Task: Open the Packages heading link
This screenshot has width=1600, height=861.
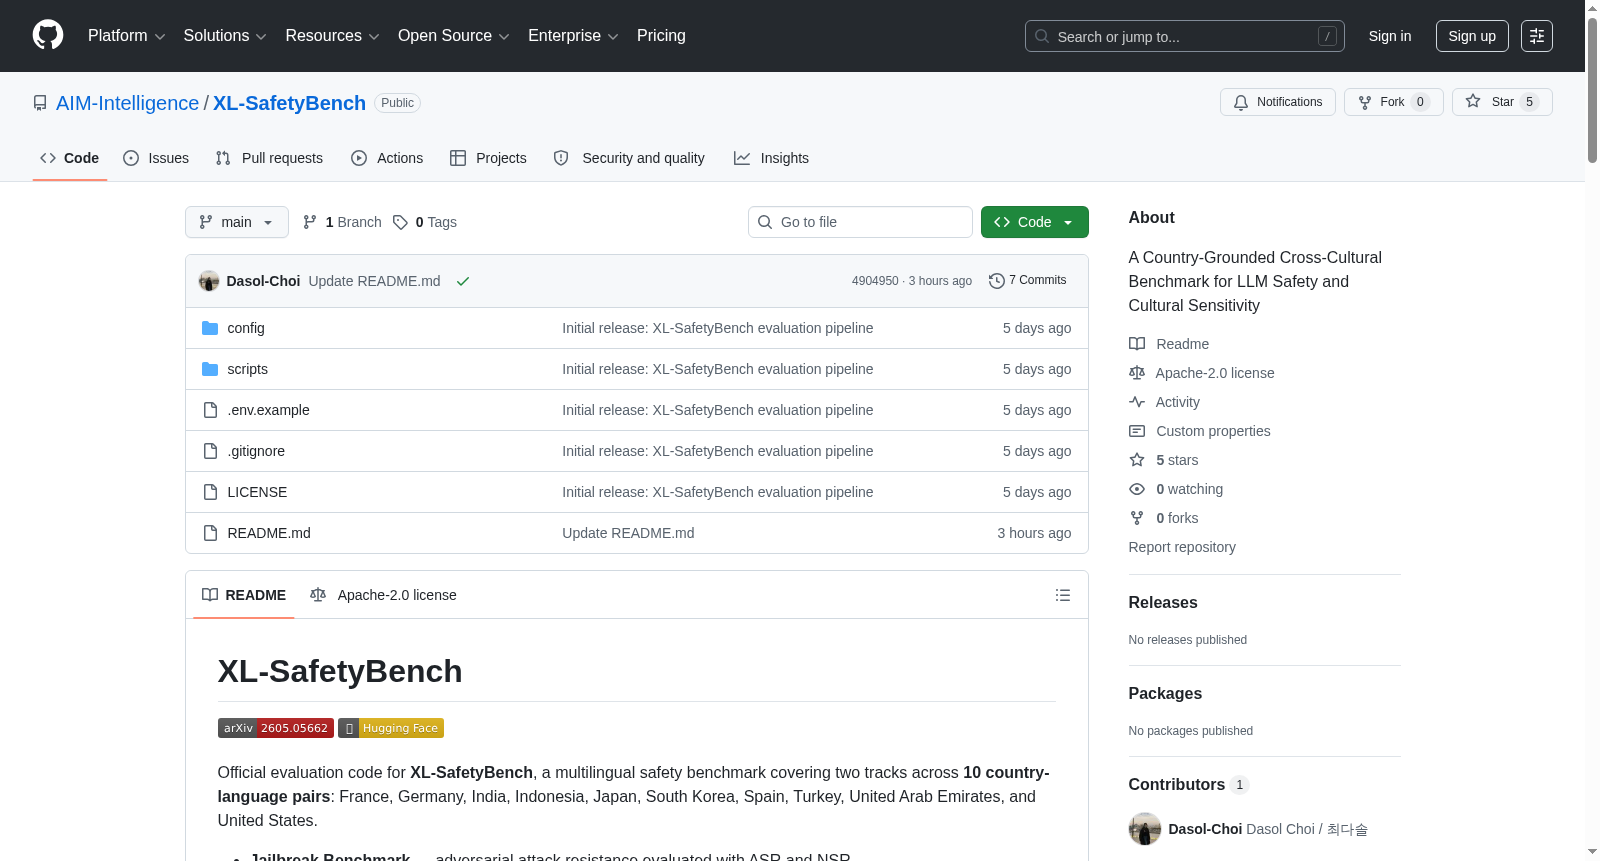Action: coord(1165,693)
